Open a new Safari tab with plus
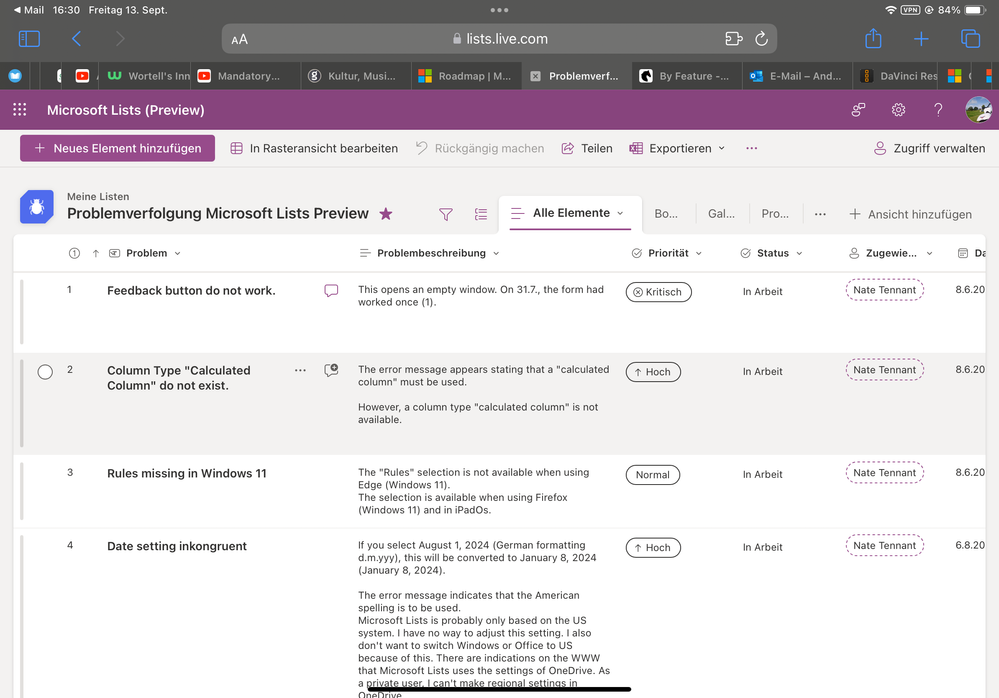Screen dimensions: 999x698 tap(921, 39)
